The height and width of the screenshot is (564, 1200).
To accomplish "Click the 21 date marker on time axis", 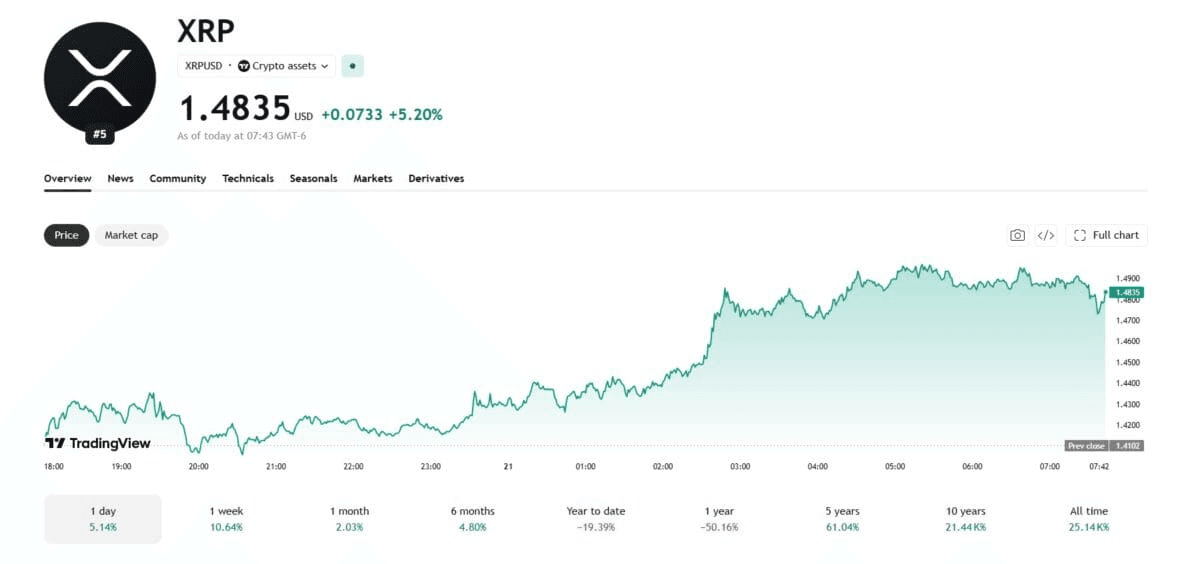I will coord(508,466).
